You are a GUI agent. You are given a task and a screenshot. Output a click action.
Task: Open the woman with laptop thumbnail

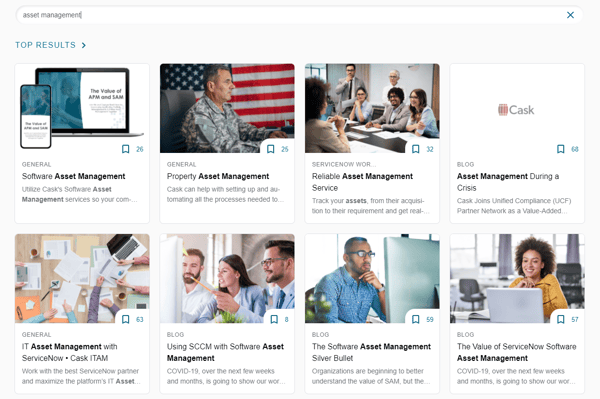(517, 278)
